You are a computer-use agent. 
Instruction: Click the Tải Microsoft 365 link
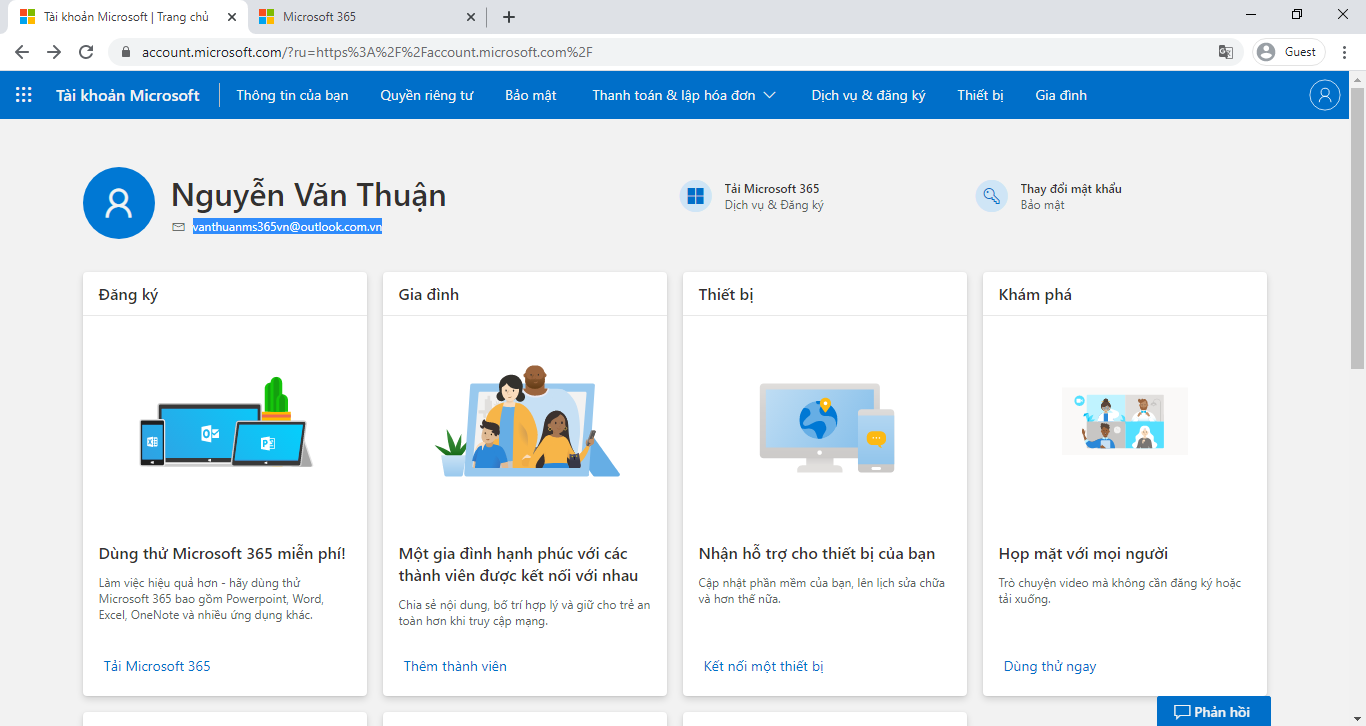(x=155, y=665)
